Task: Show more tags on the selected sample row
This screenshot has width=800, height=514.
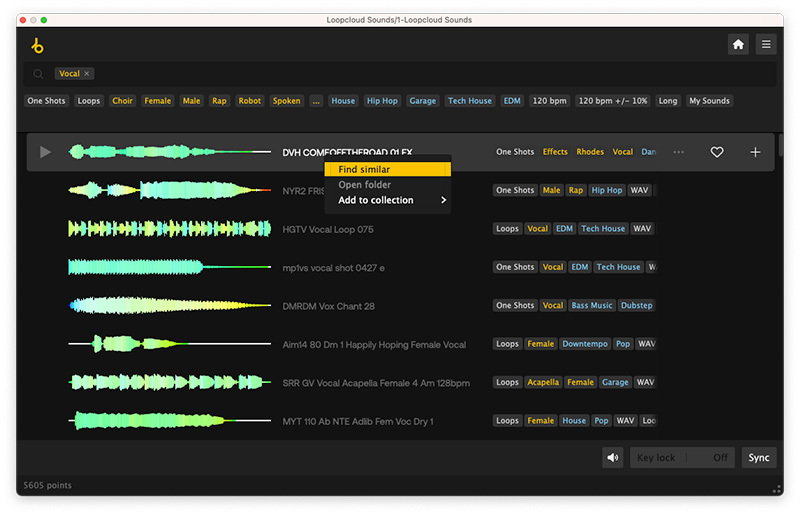Action: [679, 152]
